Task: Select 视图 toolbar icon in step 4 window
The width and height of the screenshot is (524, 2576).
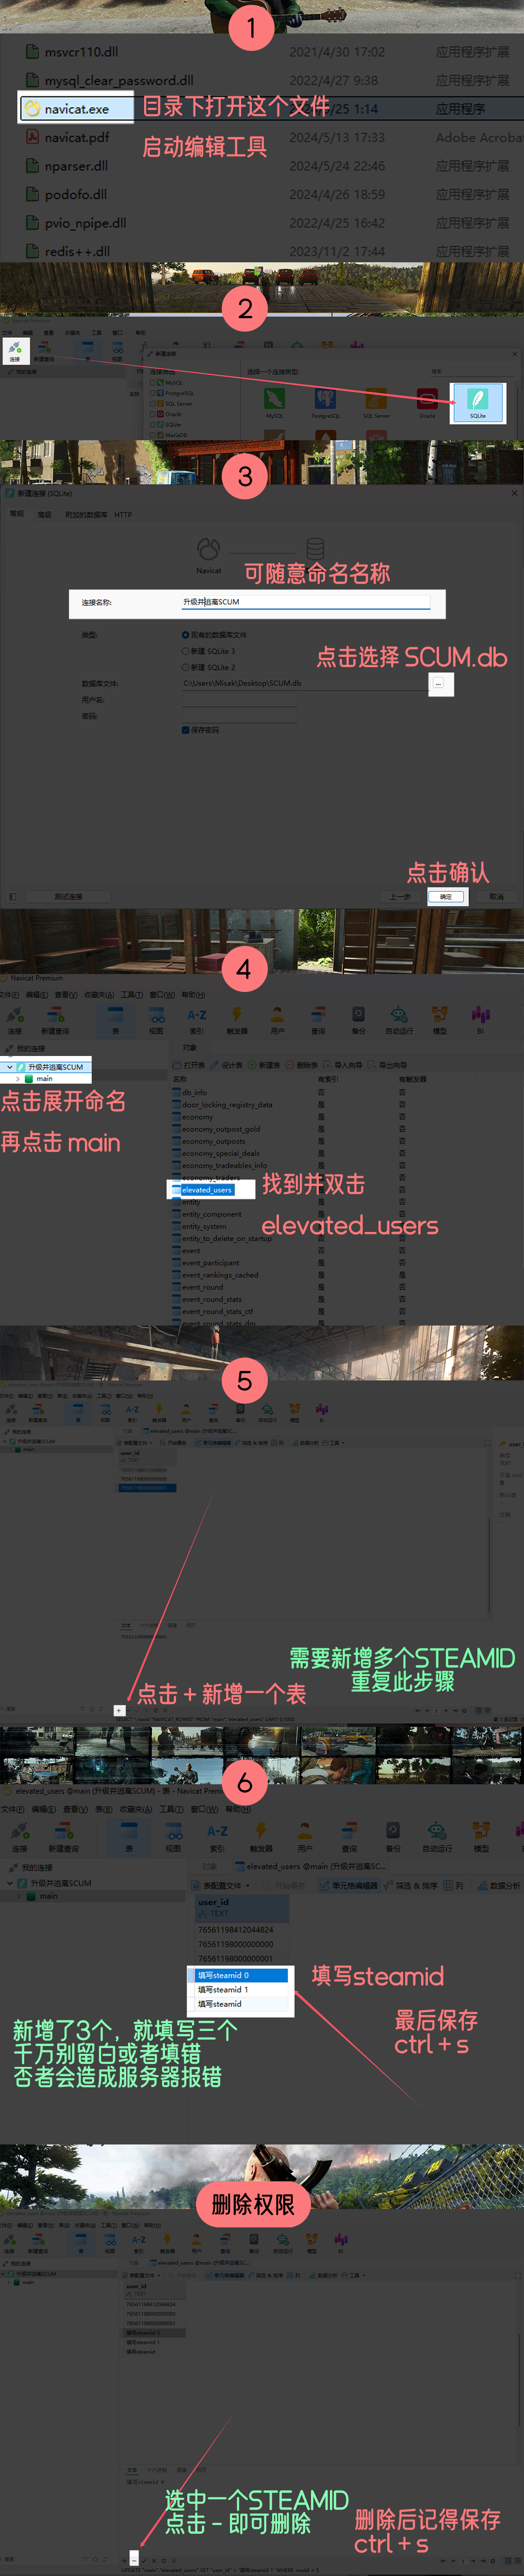Action: [x=156, y=1020]
